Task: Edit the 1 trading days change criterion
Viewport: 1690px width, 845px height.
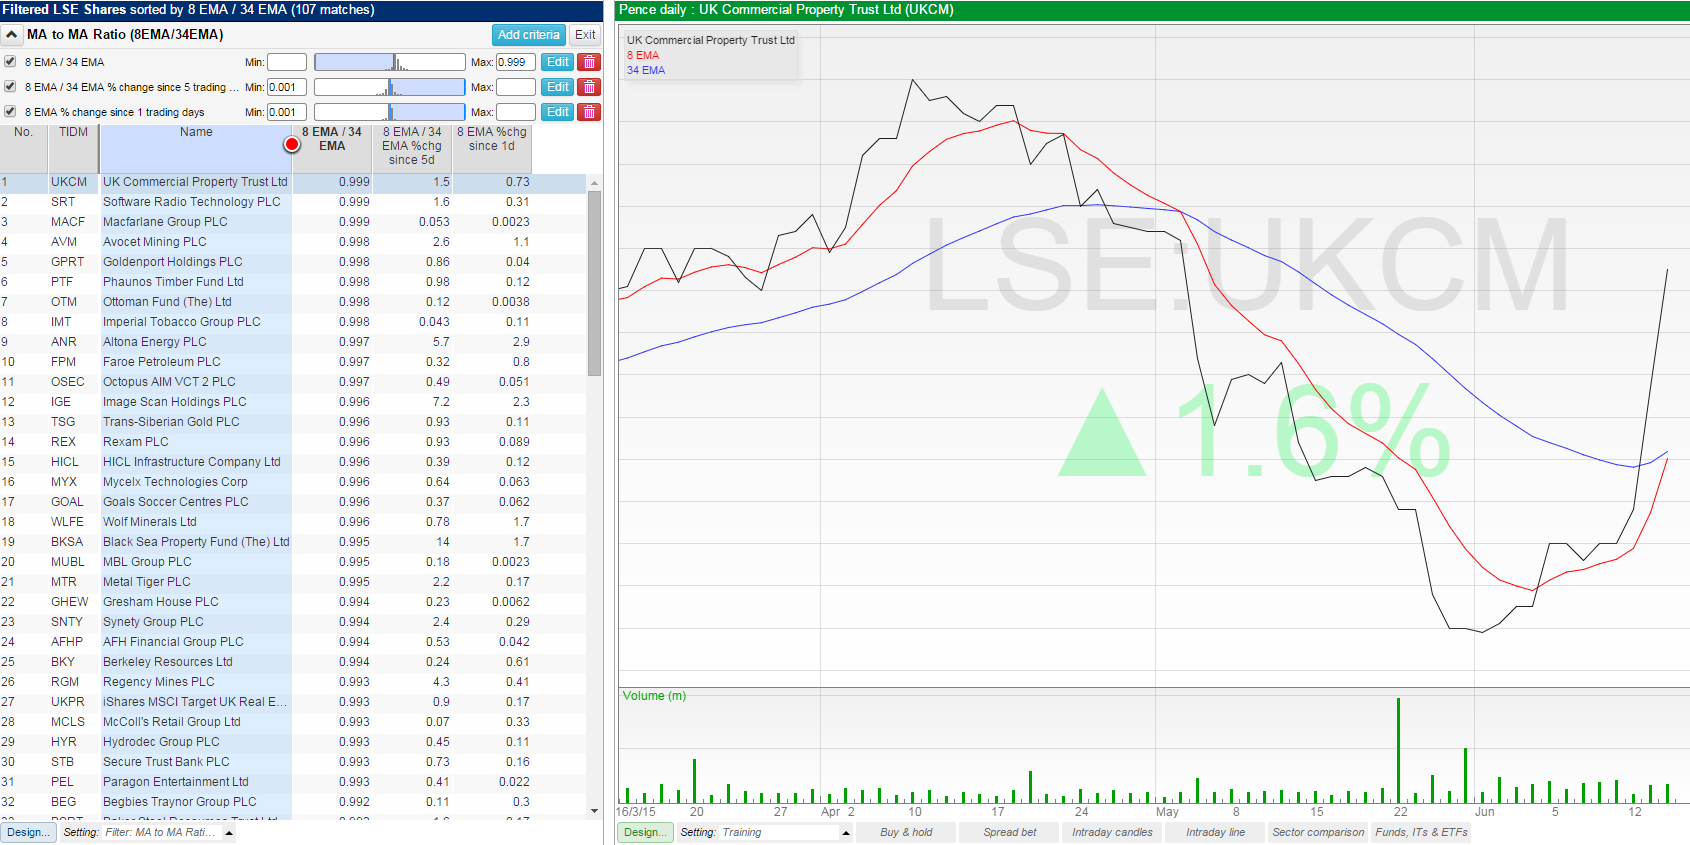Action: click(x=557, y=112)
